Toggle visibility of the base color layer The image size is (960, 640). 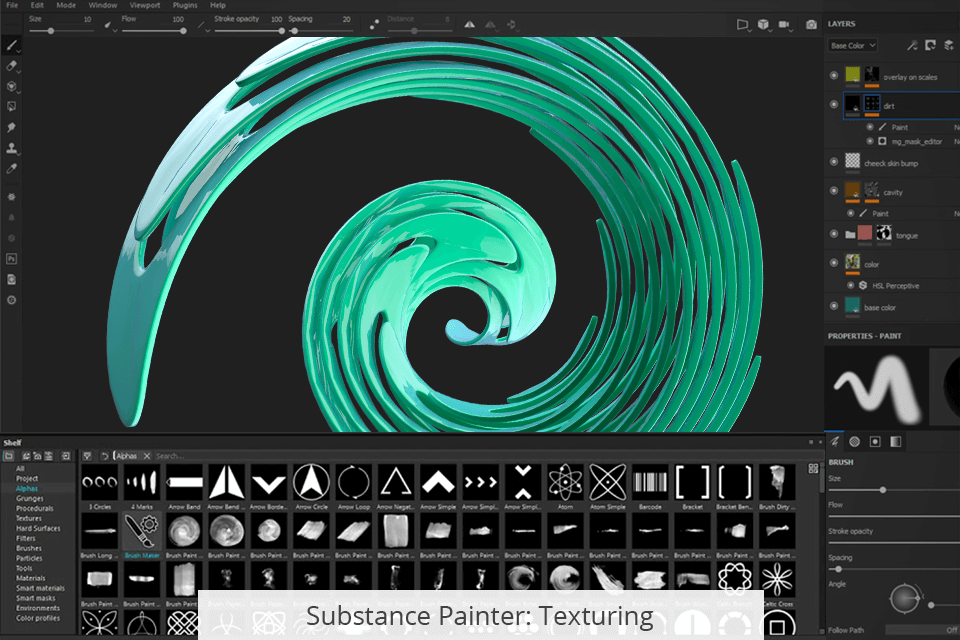click(833, 307)
